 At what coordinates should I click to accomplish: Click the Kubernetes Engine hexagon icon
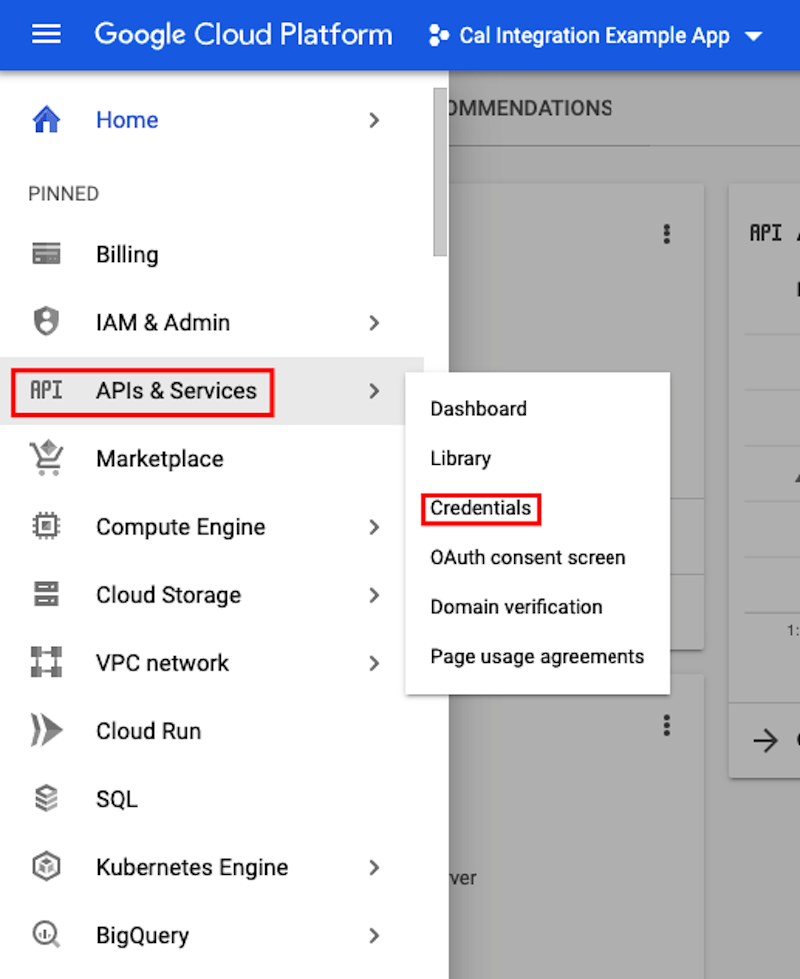[43, 866]
